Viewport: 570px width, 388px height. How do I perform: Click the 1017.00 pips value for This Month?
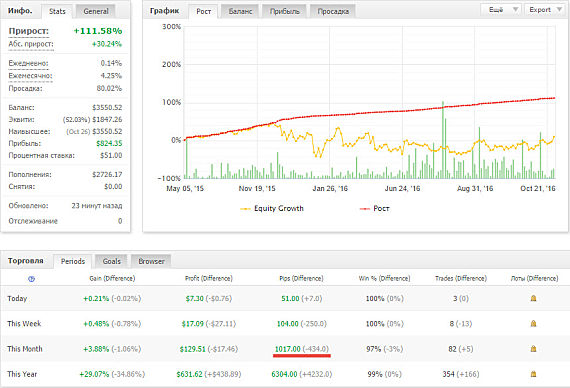click(288, 349)
